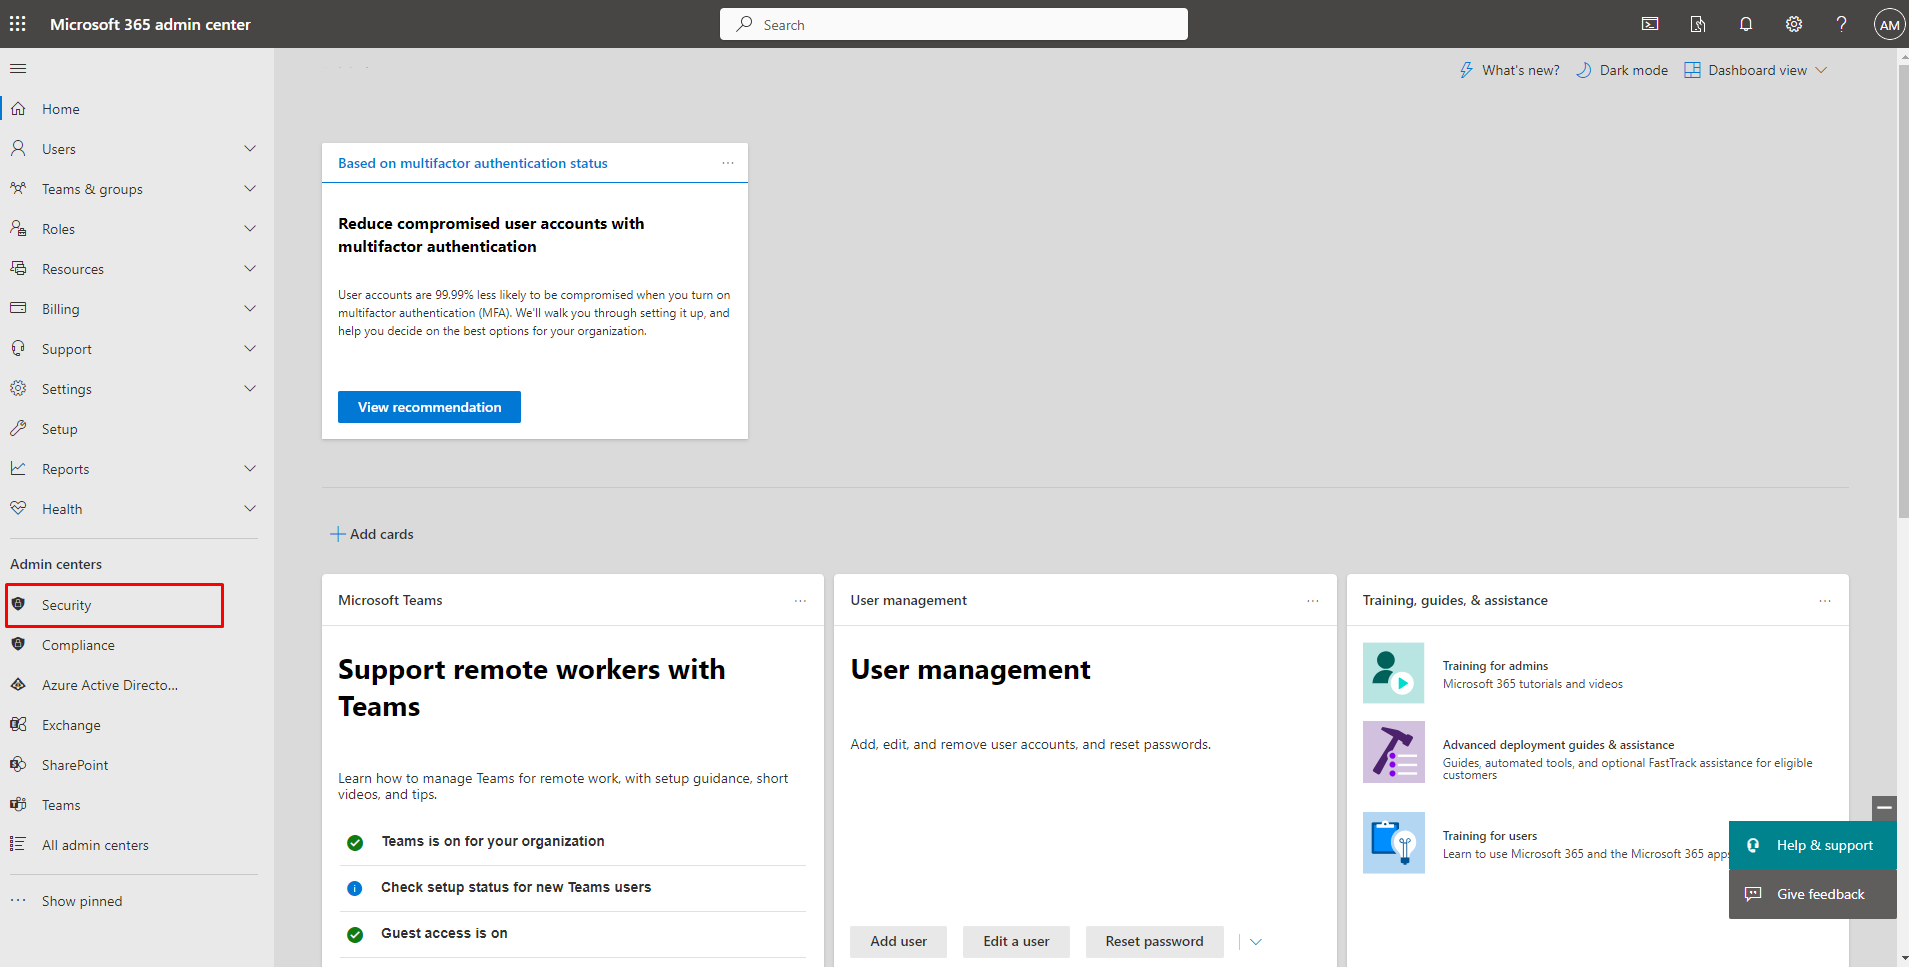The width and height of the screenshot is (1909, 968).
Task: Collapse the navigation menu hamburger icon
Action: (18, 69)
